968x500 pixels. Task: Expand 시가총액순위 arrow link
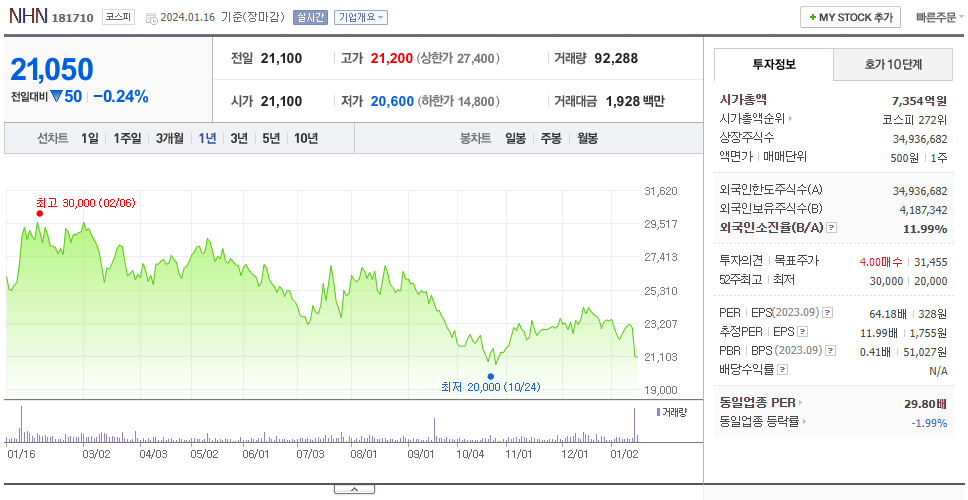790,119
